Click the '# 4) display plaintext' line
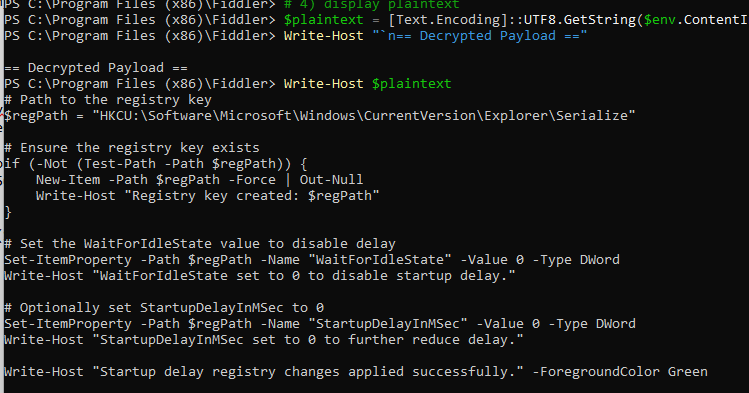Viewport: 749px width, 393px height. pyautogui.click(x=232, y=5)
